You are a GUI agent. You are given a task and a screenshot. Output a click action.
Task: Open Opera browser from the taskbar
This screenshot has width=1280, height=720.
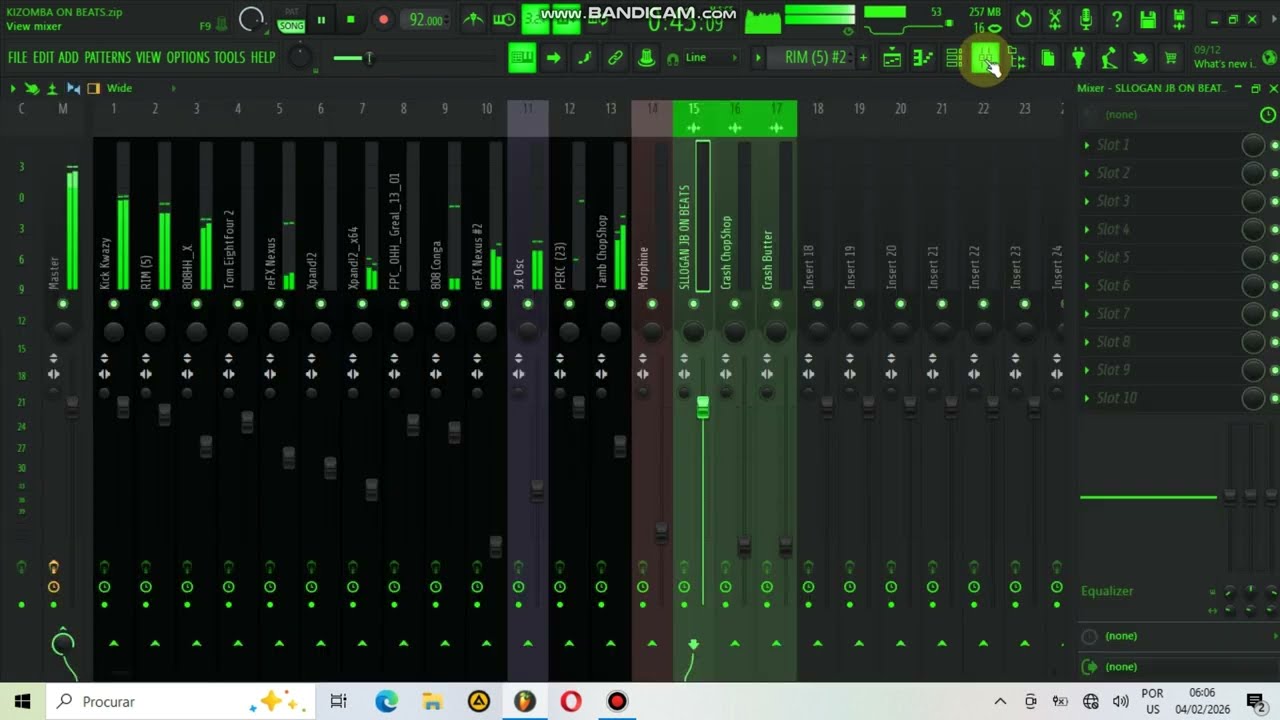pos(571,701)
